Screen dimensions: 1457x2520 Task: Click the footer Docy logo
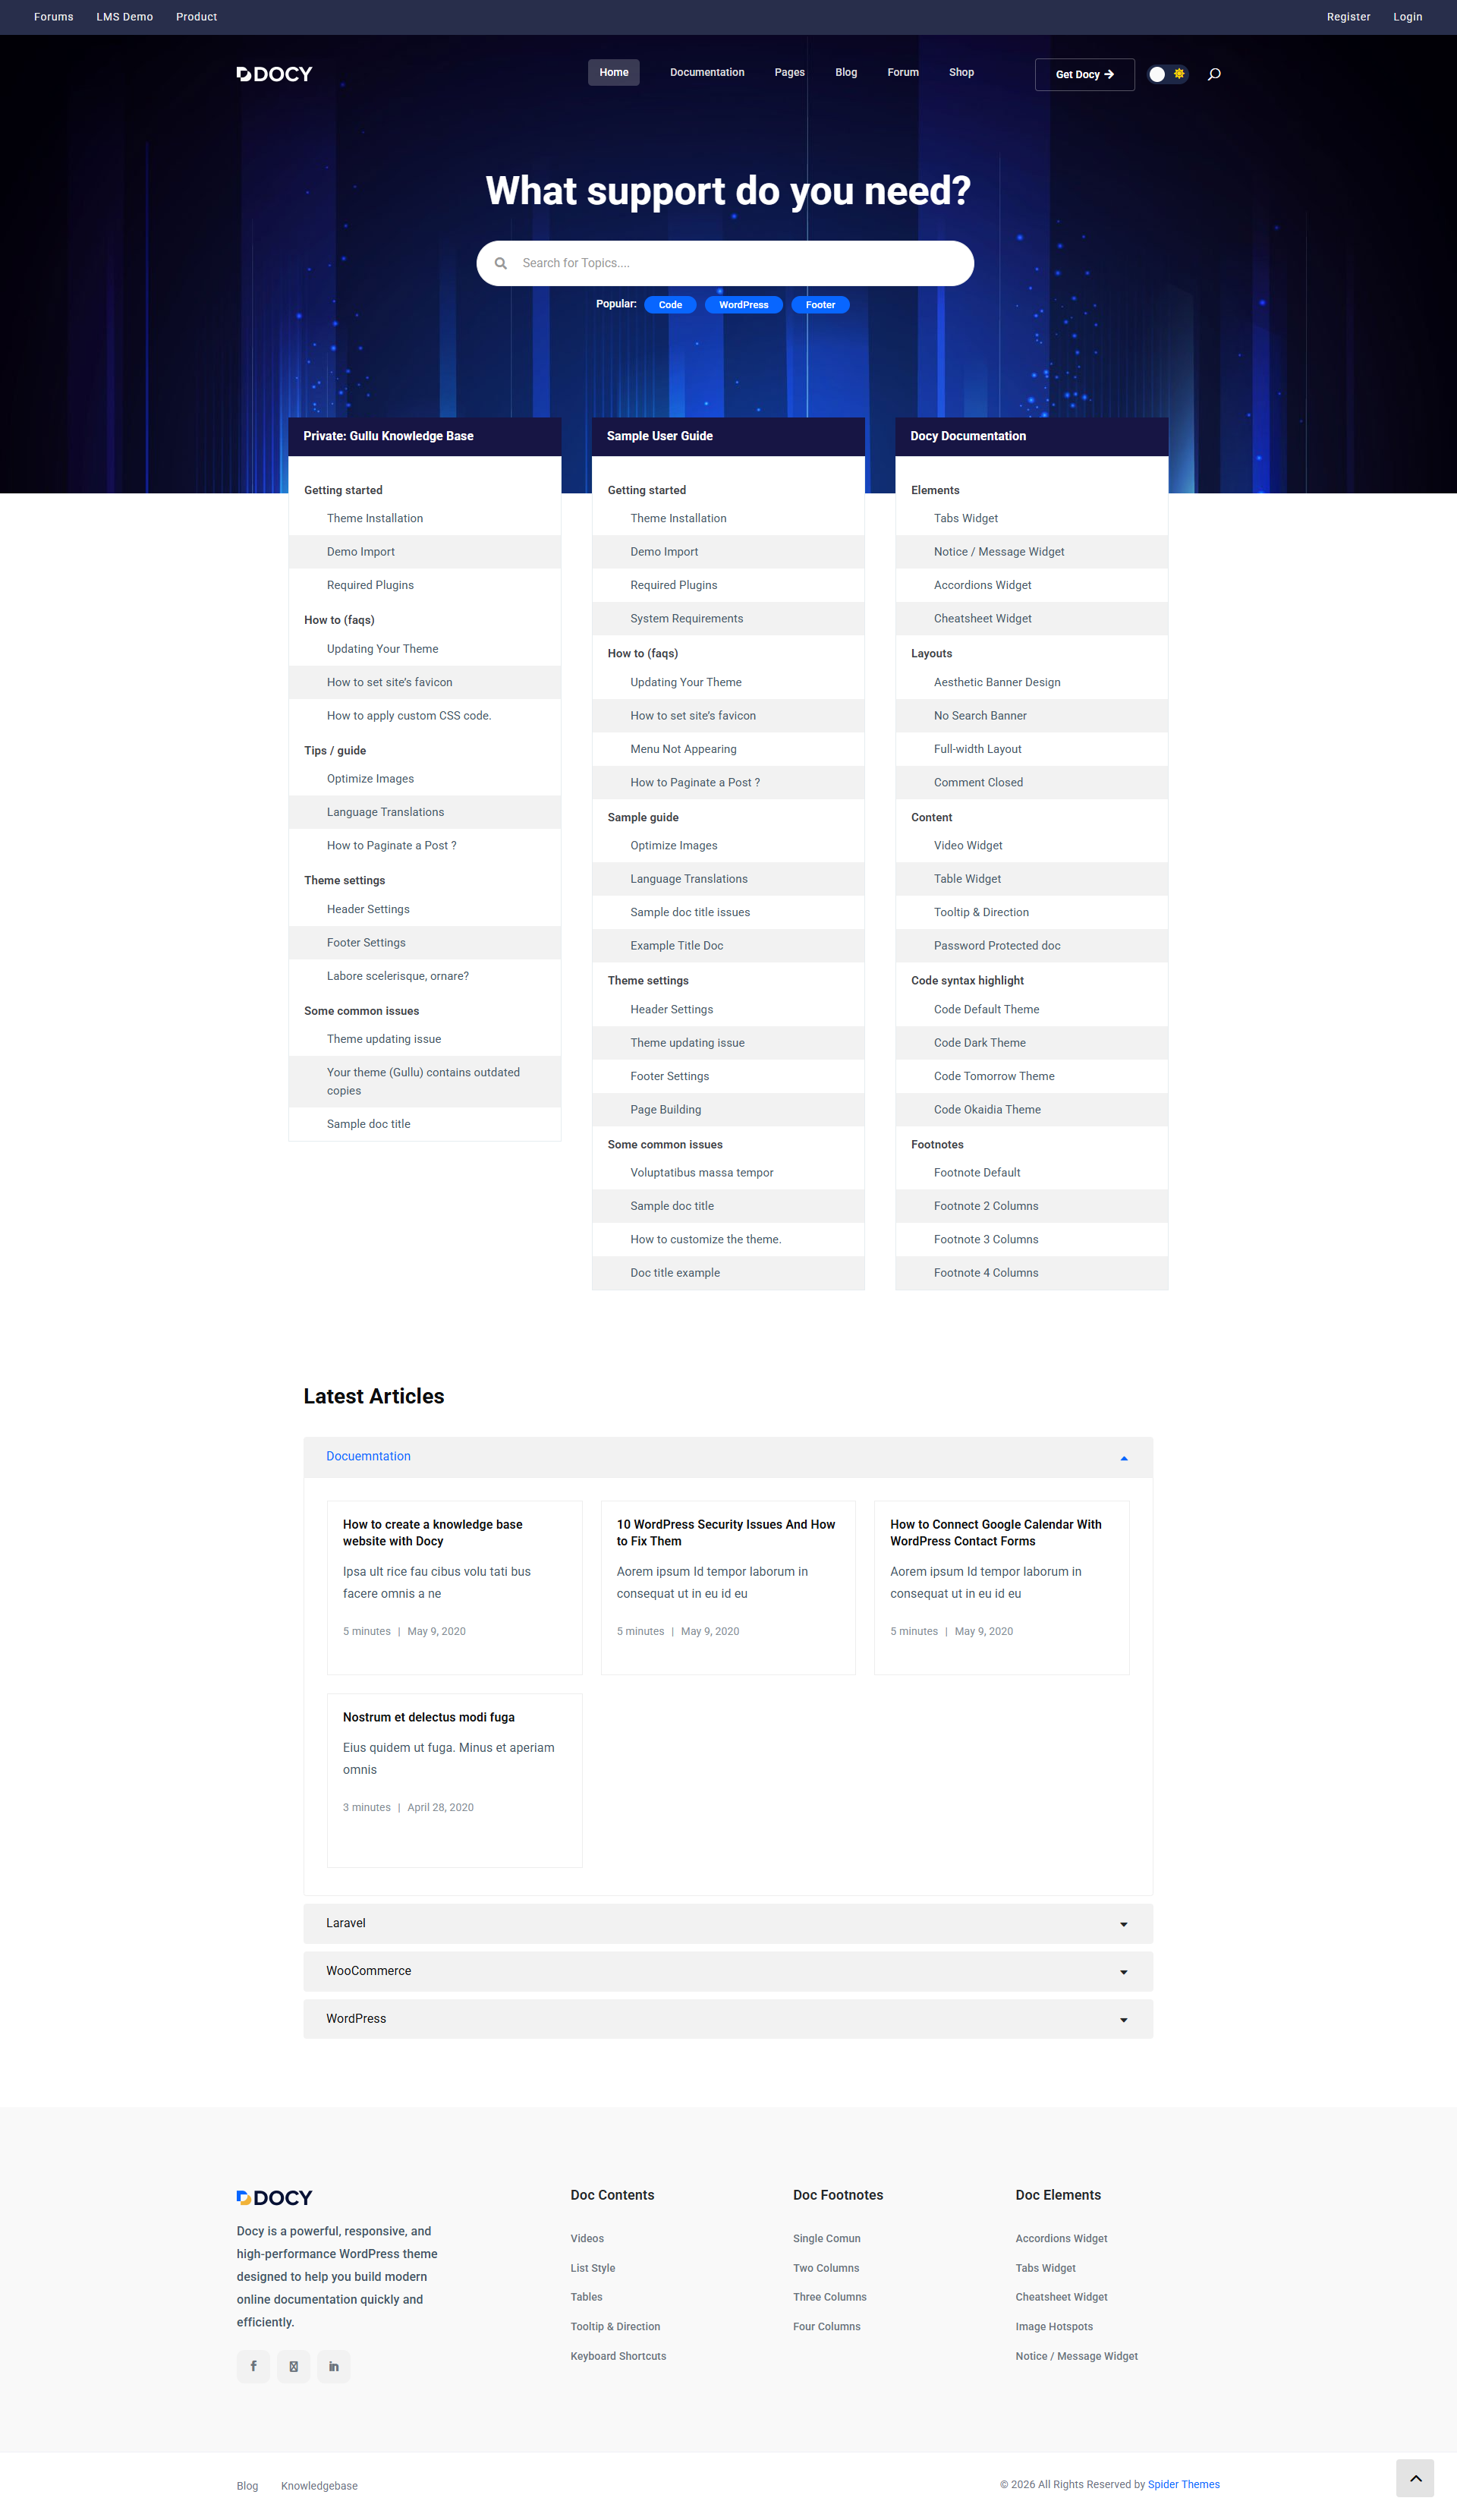click(274, 2197)
